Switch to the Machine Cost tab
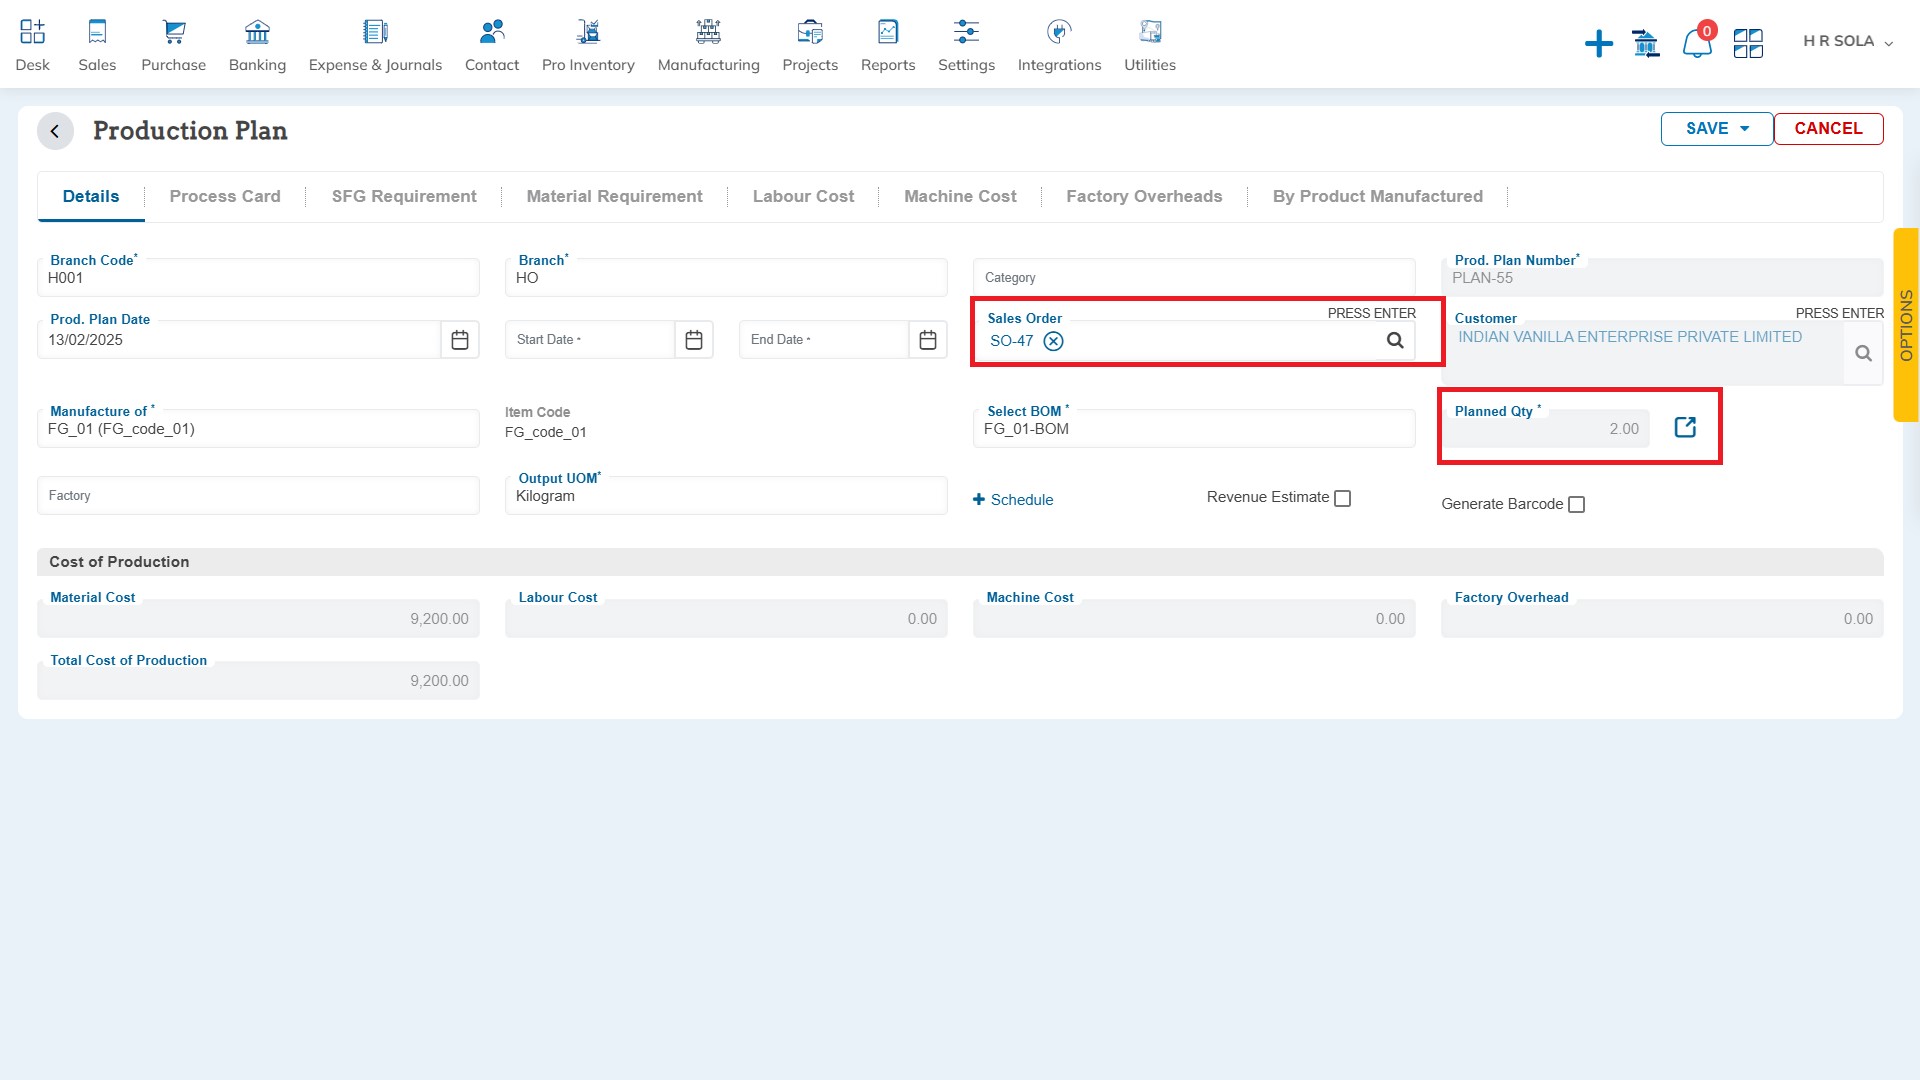 tap(960, 197)
